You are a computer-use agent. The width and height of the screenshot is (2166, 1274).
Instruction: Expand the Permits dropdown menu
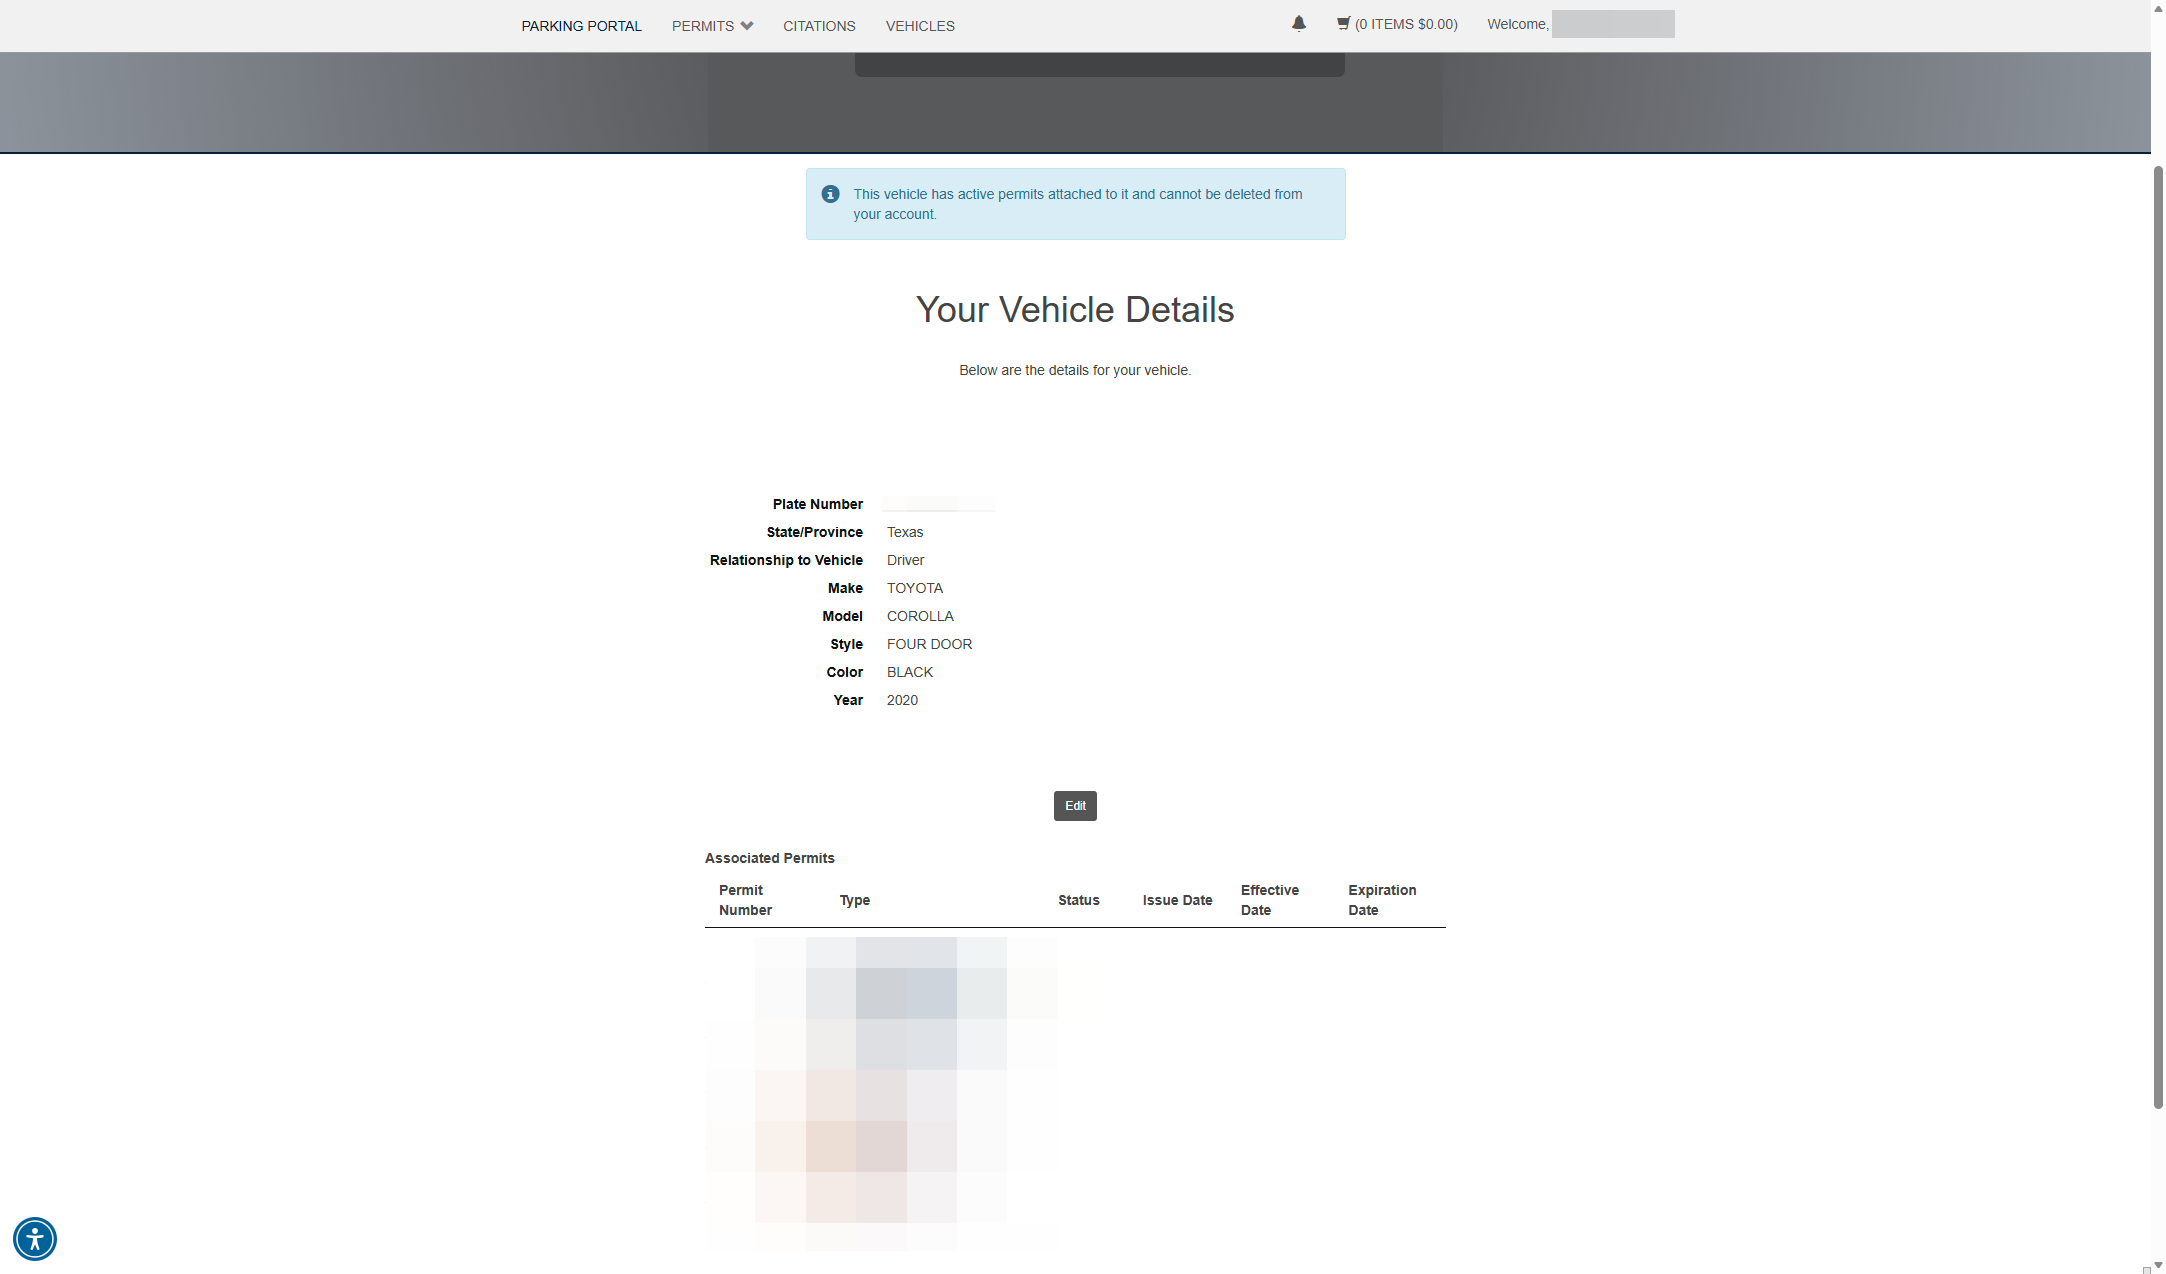(x=712, y=26)
